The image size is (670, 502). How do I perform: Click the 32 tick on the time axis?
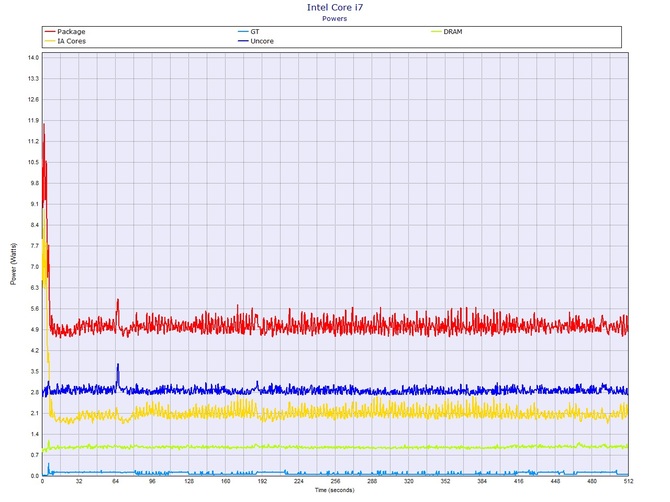[79, 481]
